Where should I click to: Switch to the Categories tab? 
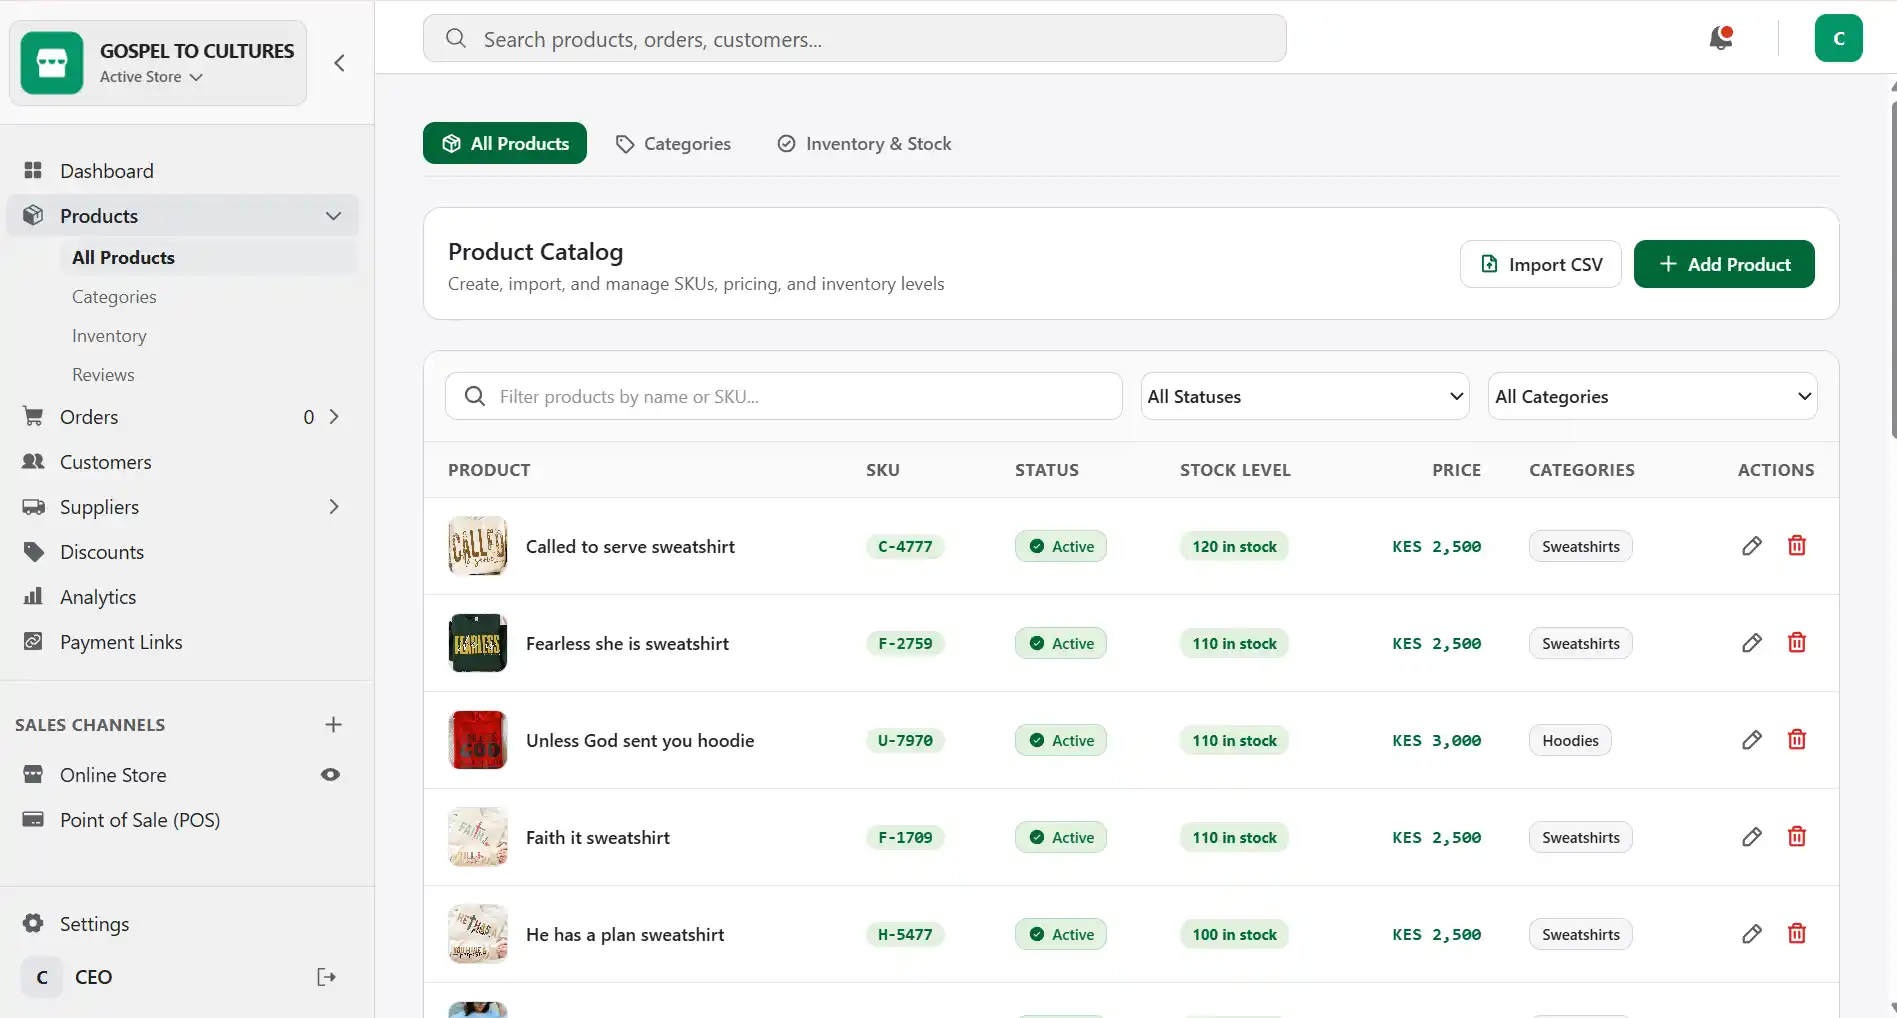click(673, 143)
